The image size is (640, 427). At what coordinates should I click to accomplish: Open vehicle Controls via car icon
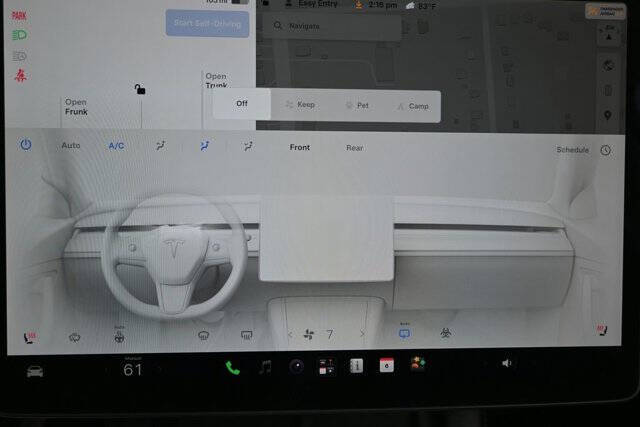(35, 371)
